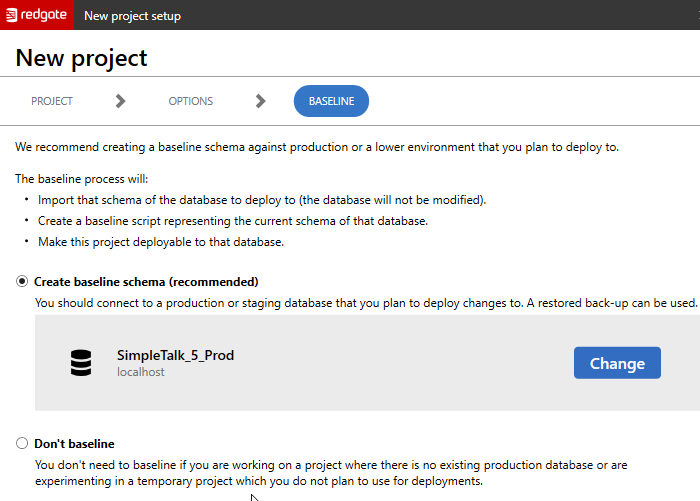Click the New project page heading

point(82,58)
